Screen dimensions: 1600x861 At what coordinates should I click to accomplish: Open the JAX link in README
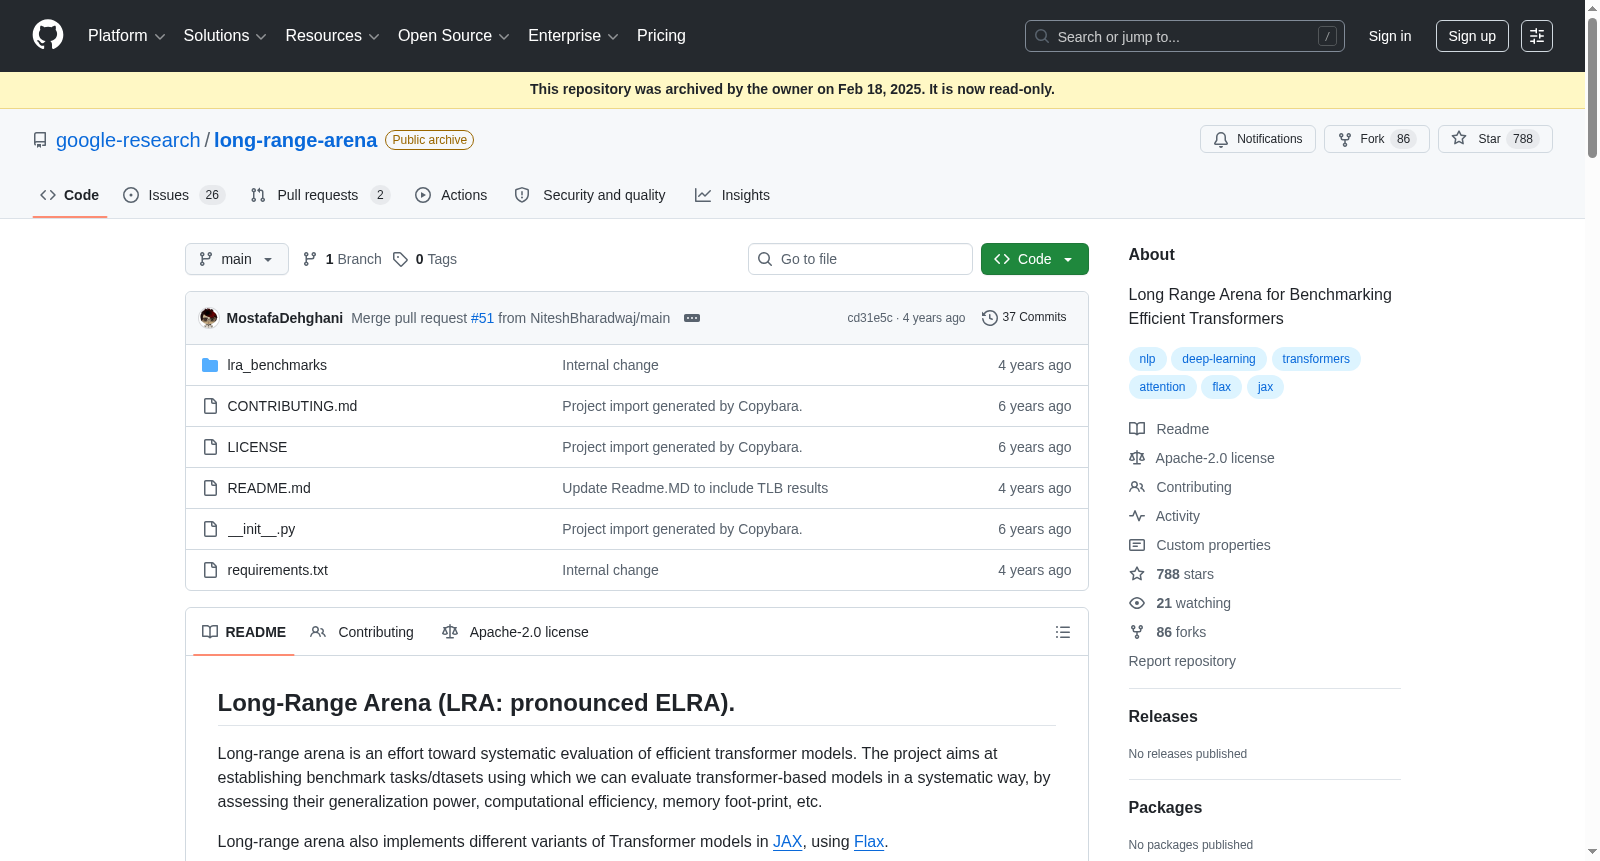point(787,842)
